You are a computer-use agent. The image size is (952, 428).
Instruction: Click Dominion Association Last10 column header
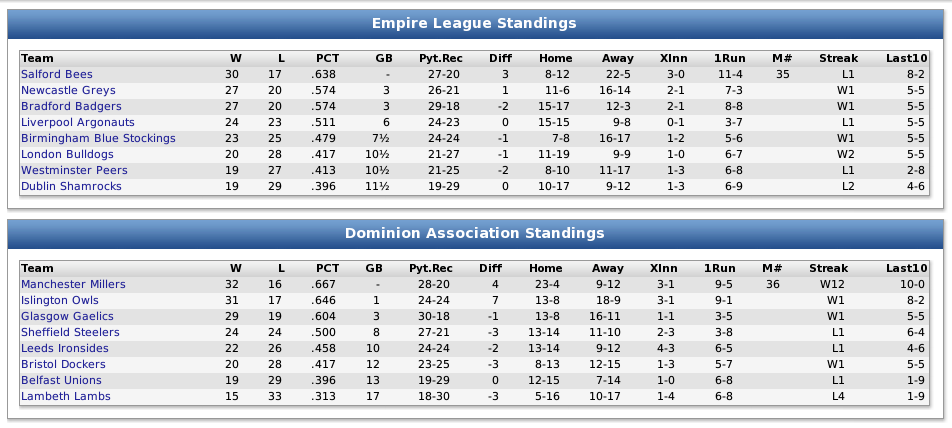(905, 268)
